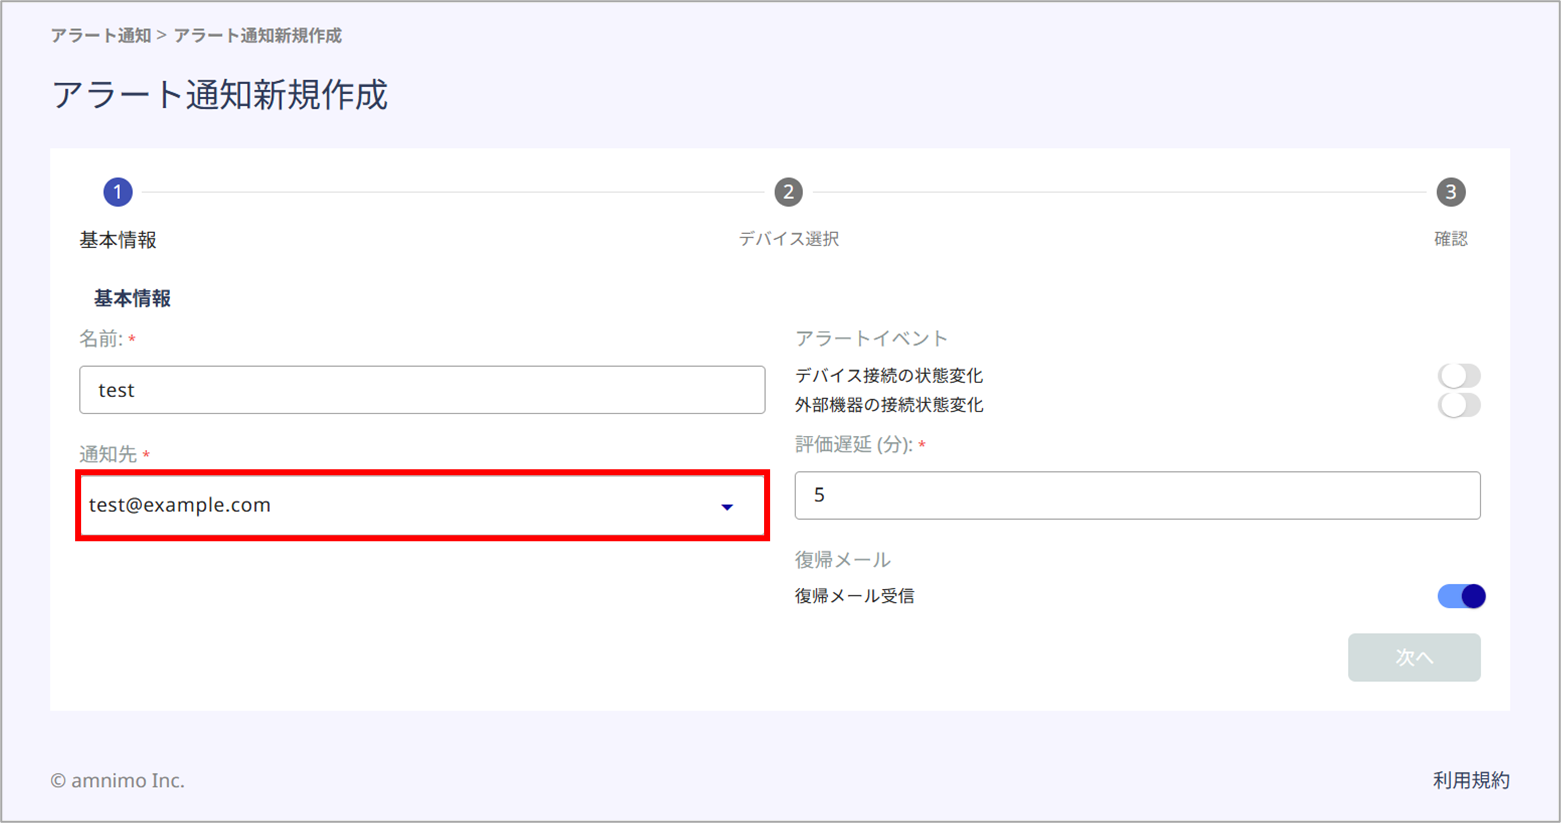
Task: Go back via アラート通知 breadcrumb
Action: tap(101, 36)
